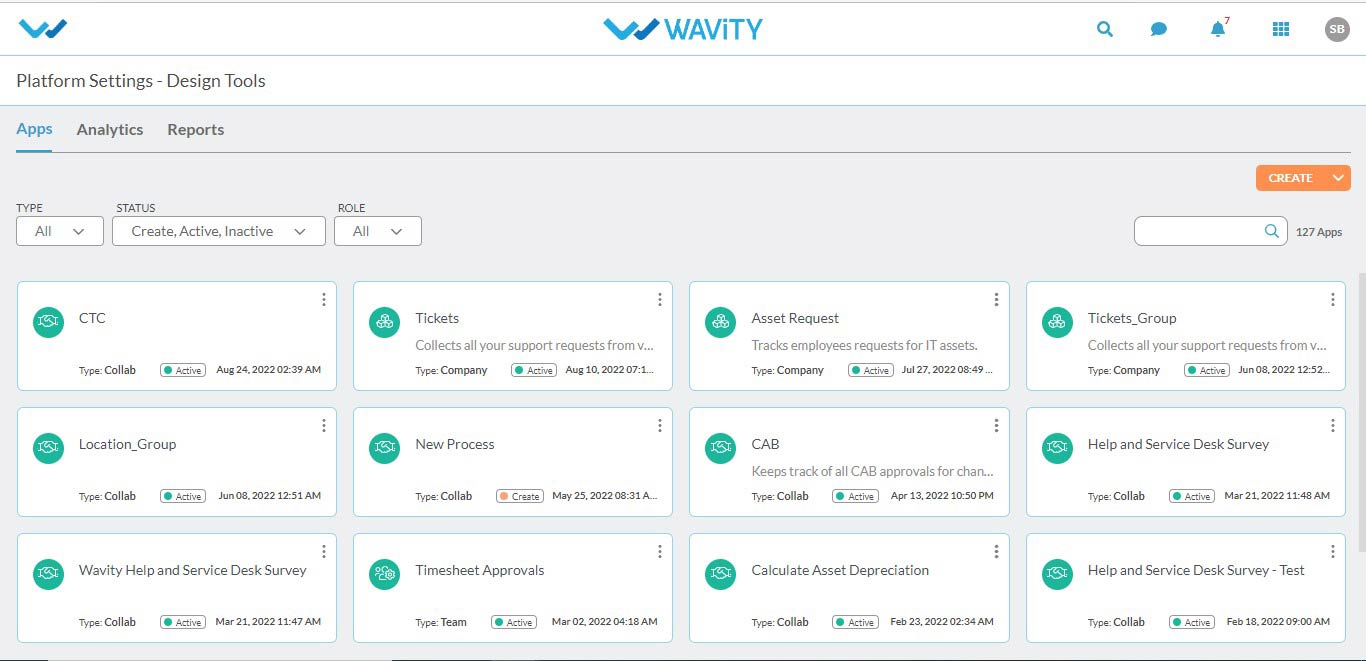Click magnifier icon in apps search box

point(1272,231)
